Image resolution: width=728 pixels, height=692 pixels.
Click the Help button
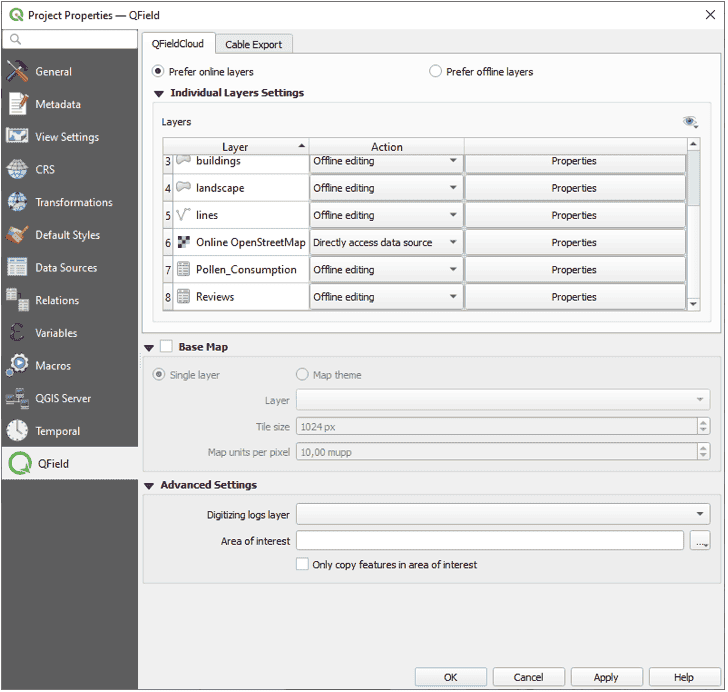point(684,677)
